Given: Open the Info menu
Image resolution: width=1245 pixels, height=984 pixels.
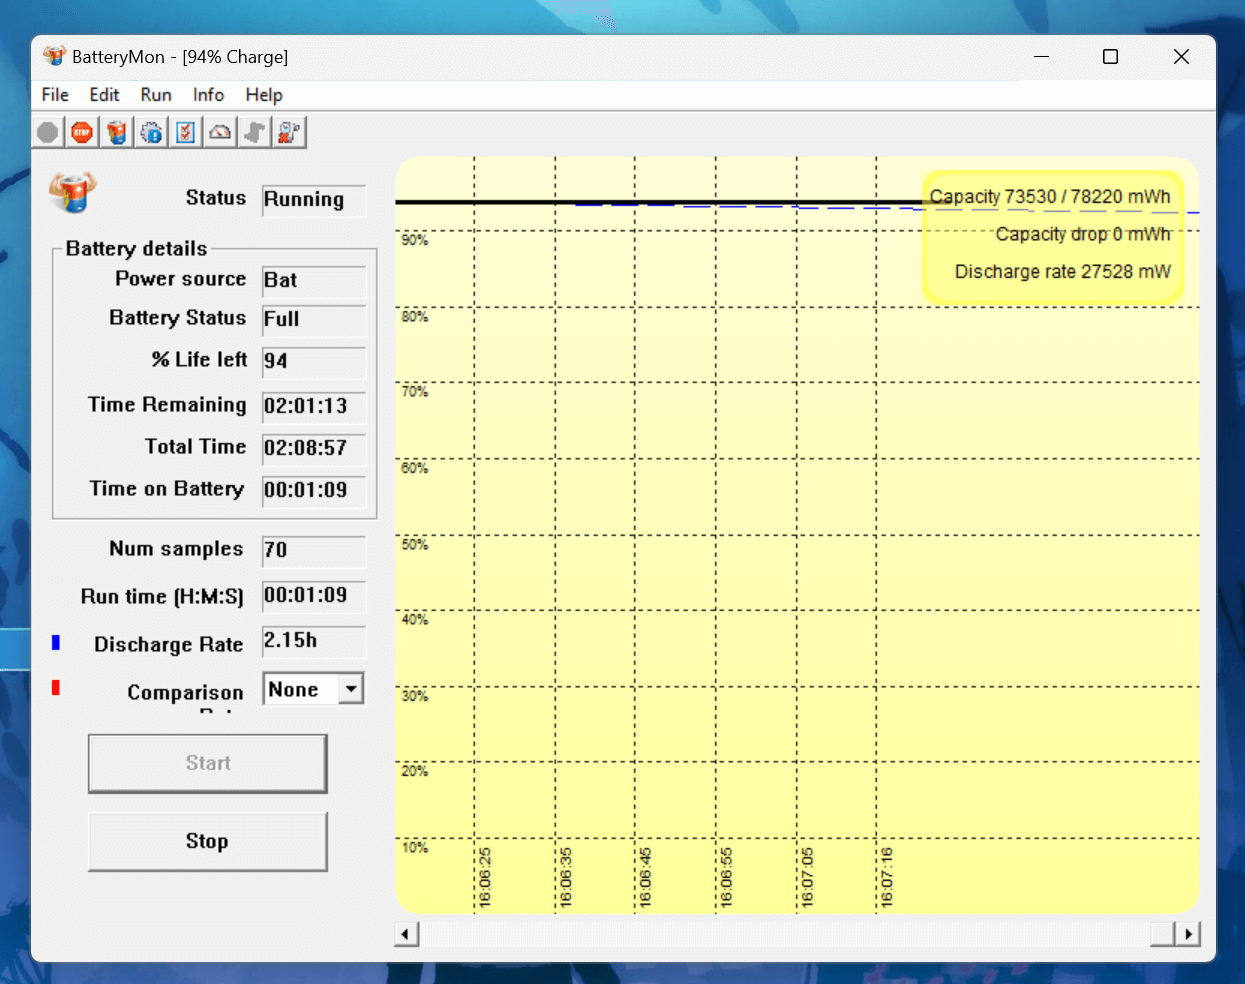Looking at the screenshot, I should tap(208, 95).
